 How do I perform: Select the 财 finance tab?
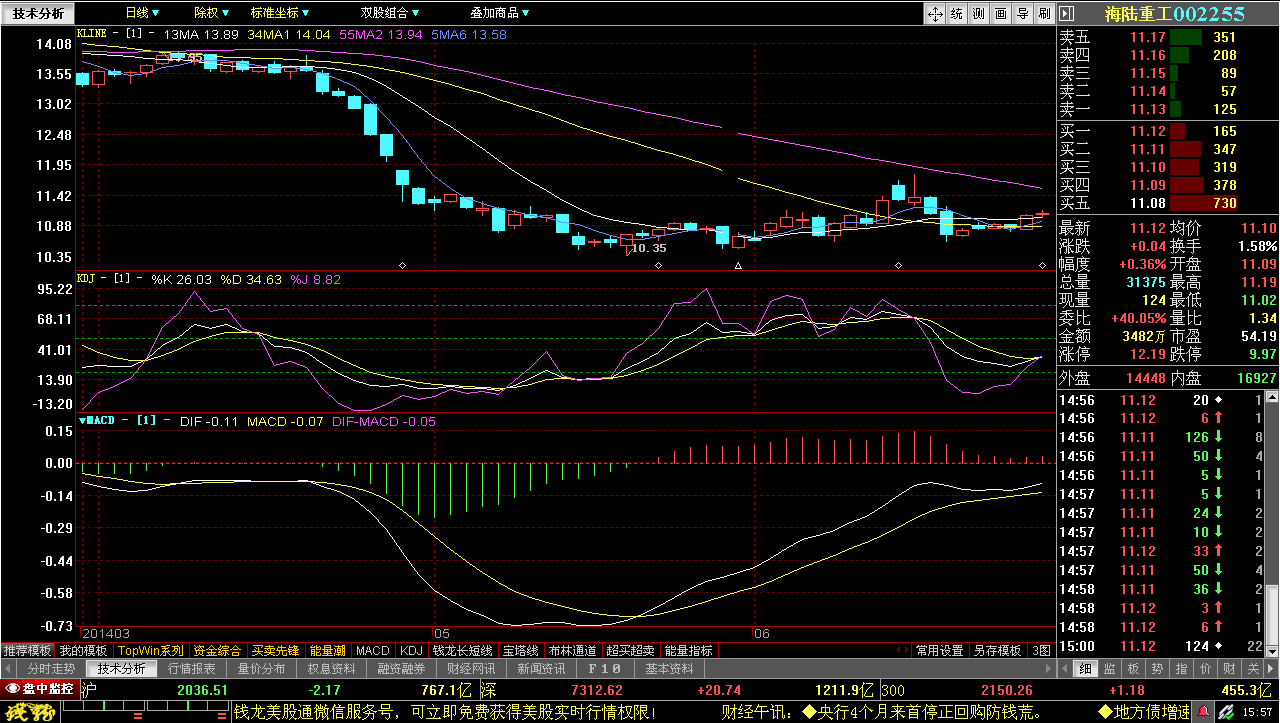(1230, 668)
